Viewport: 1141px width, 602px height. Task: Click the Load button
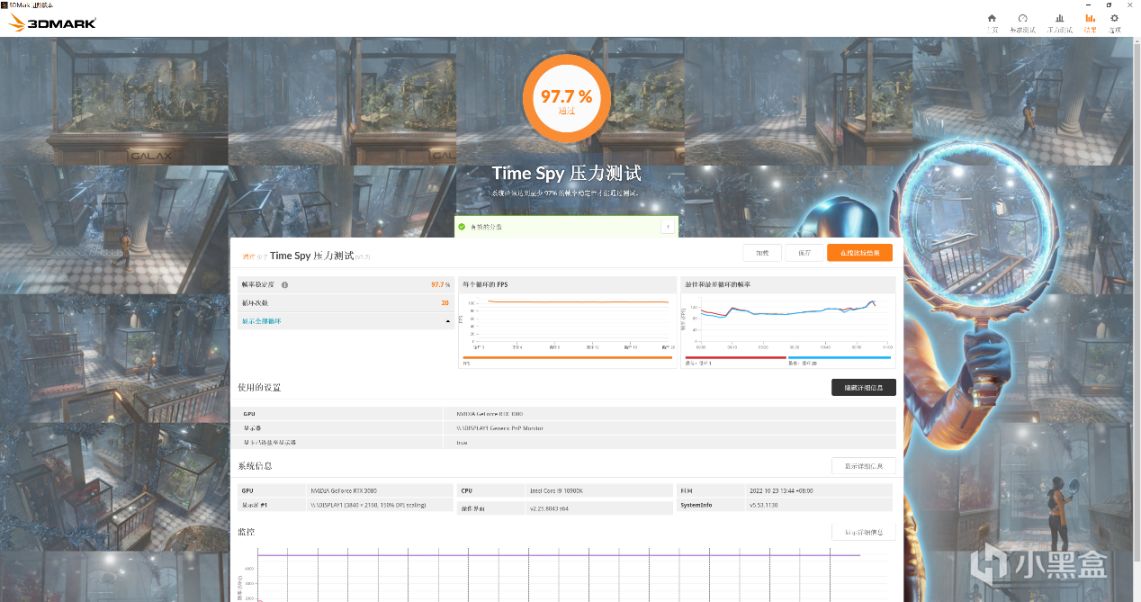(x=762, y=253)
